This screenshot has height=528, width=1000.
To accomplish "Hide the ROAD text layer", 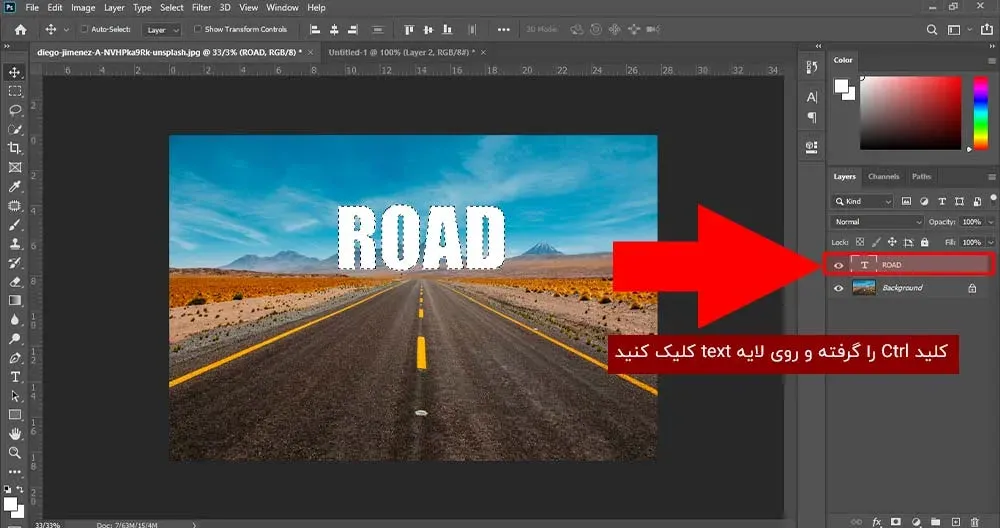I will coord(839,265).
